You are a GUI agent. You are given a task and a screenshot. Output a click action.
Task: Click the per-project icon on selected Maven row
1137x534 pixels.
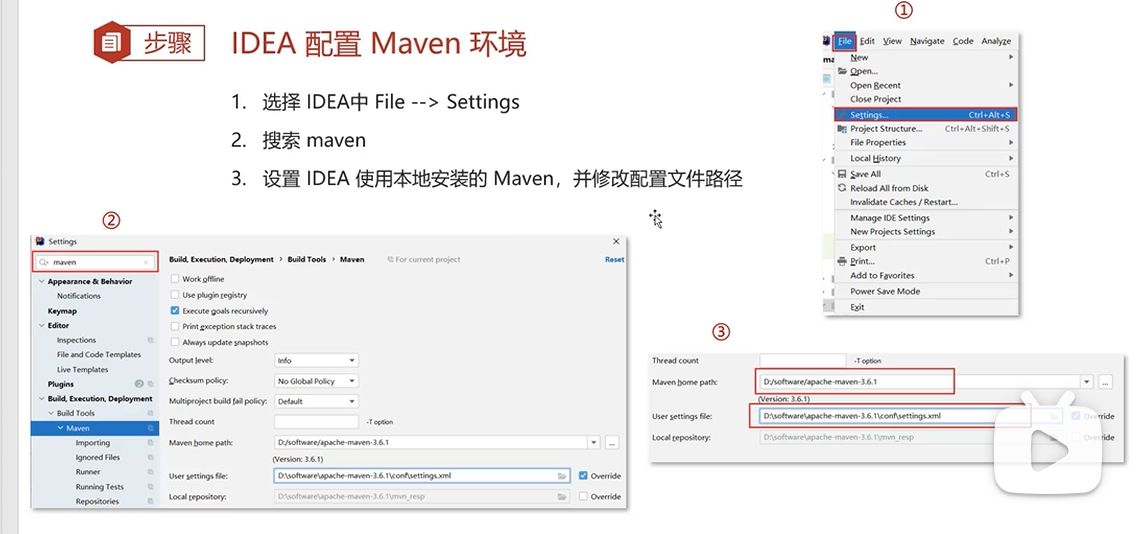(x=150, y=428)
